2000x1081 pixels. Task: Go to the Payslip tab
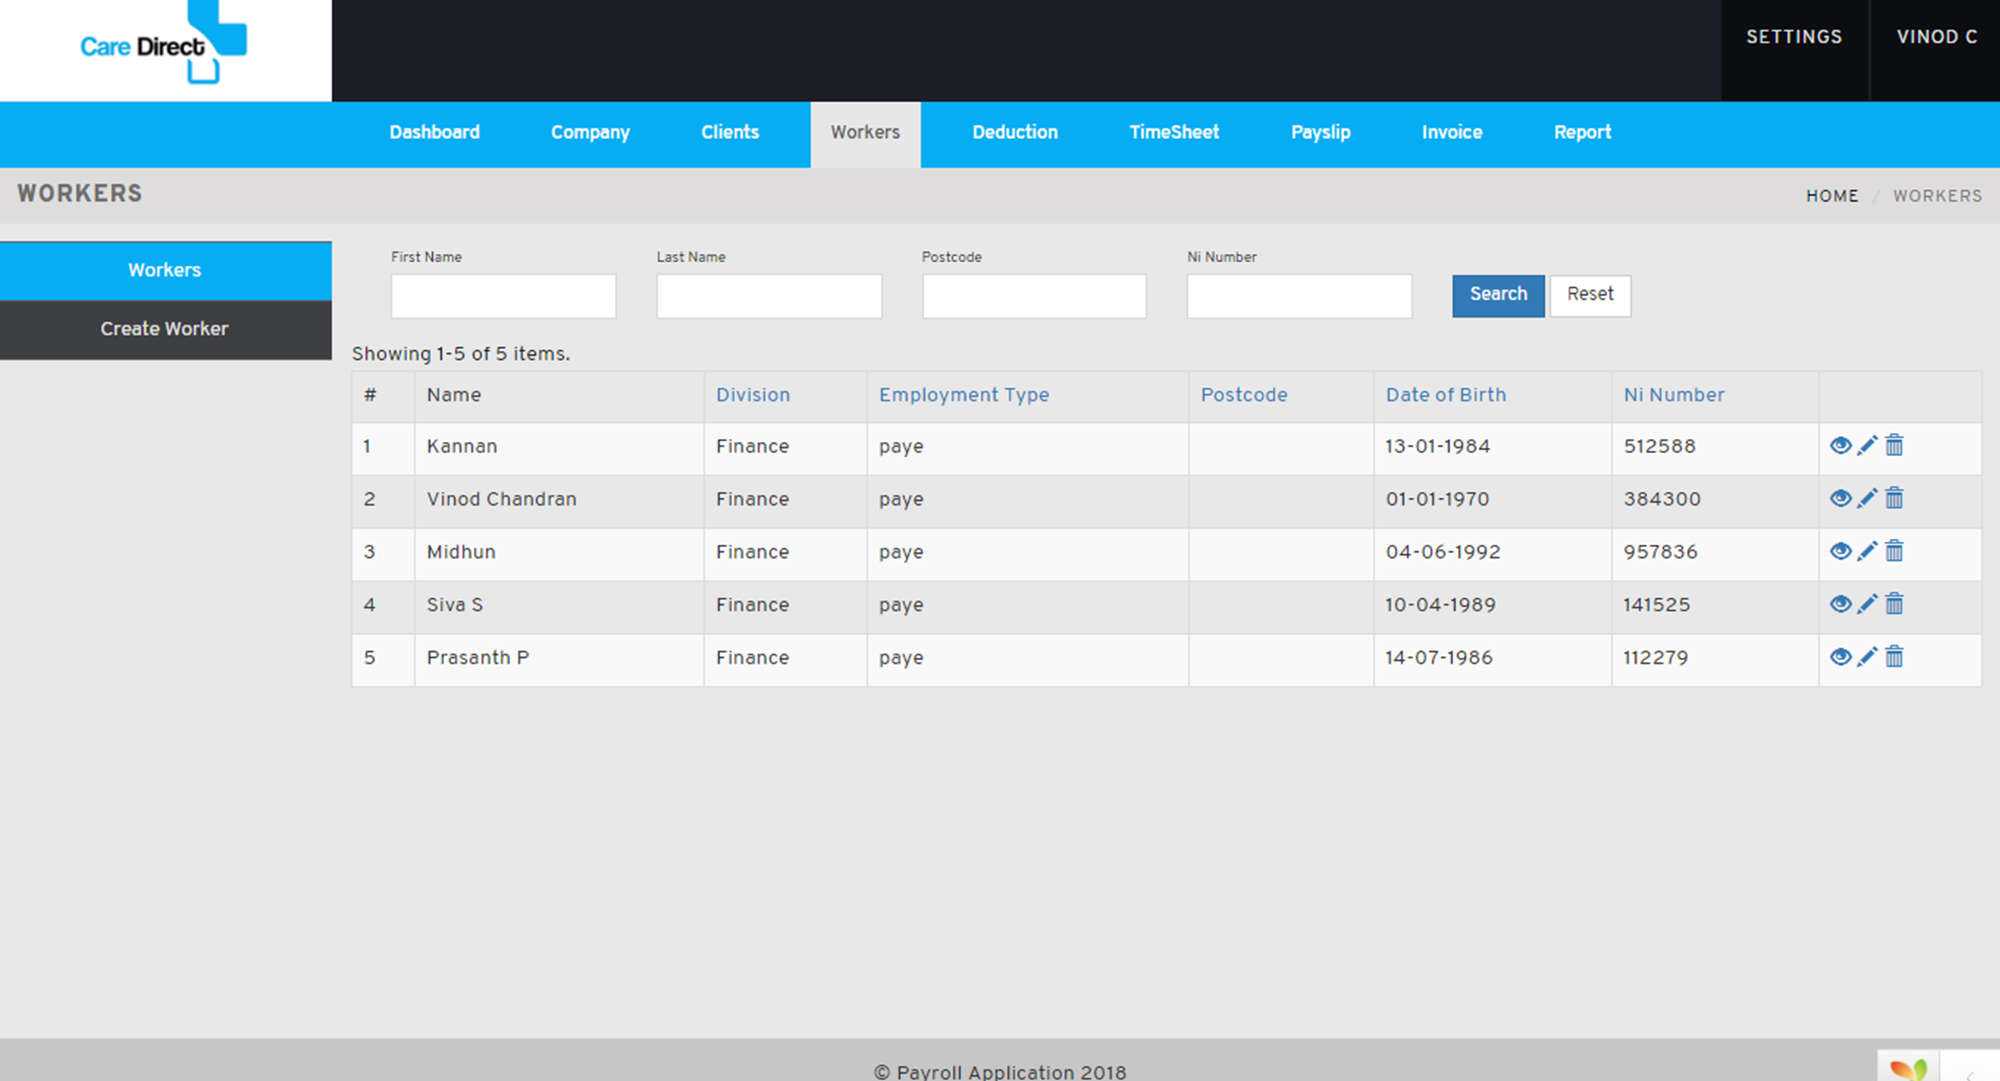pyautogui.click(x=1320, y=133)
